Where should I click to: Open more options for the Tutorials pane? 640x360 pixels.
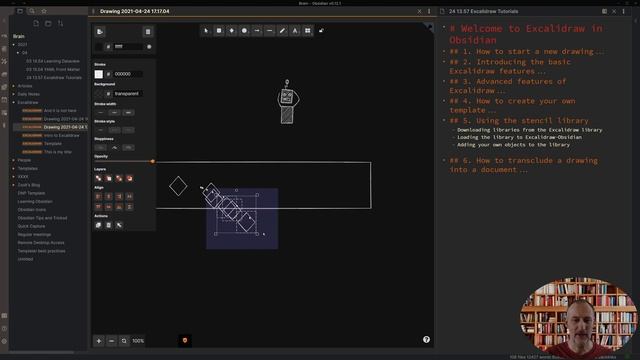click(x=623, y=11)
